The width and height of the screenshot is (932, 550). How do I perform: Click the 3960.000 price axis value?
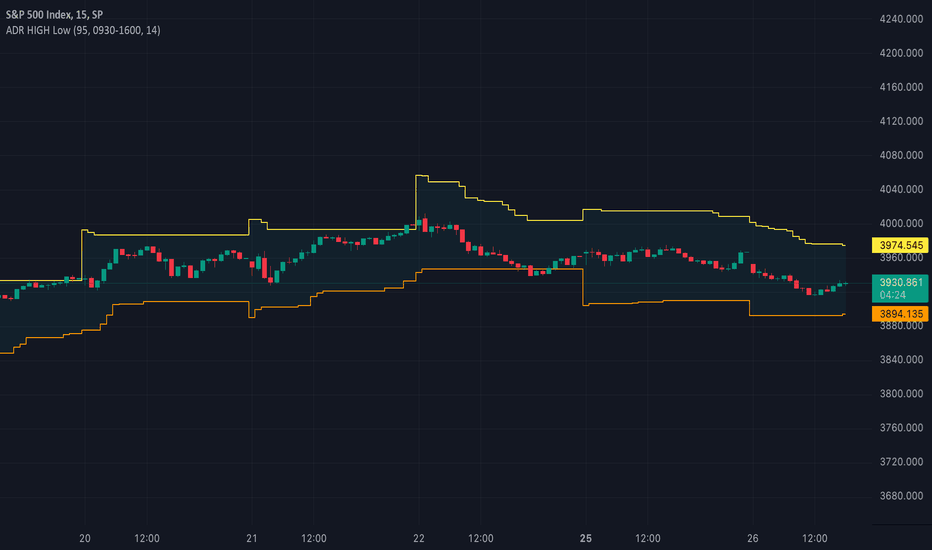[x=901, y=258]
